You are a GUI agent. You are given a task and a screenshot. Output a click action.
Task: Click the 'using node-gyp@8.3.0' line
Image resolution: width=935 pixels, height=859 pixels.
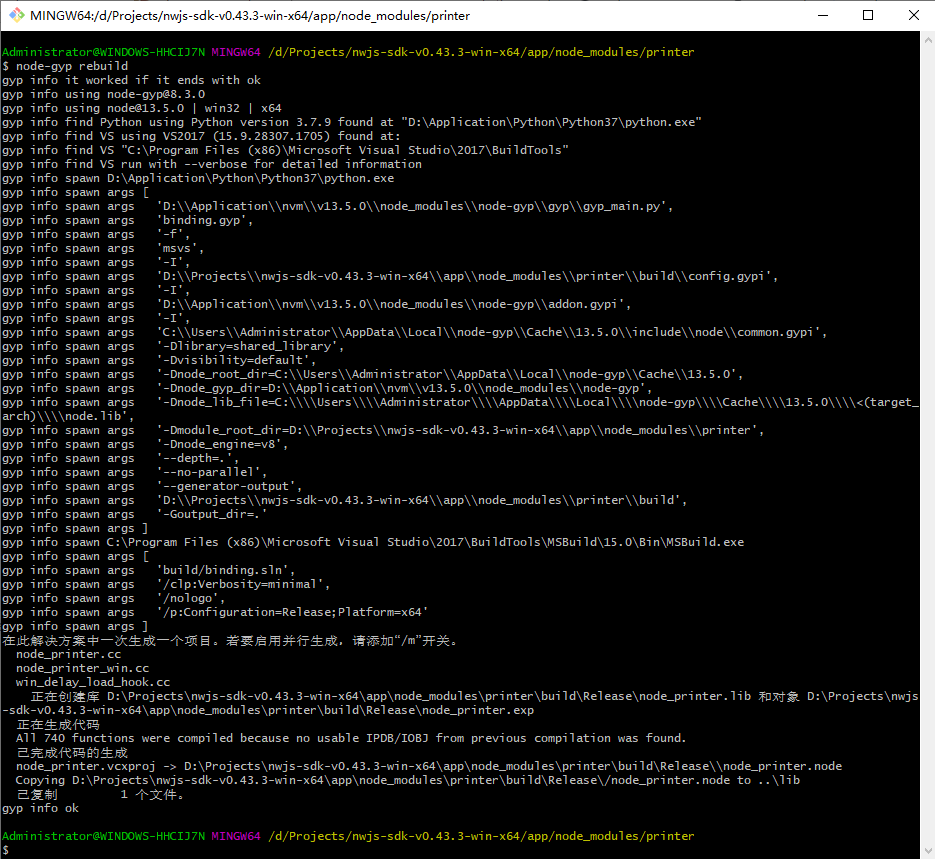[103, 94]
